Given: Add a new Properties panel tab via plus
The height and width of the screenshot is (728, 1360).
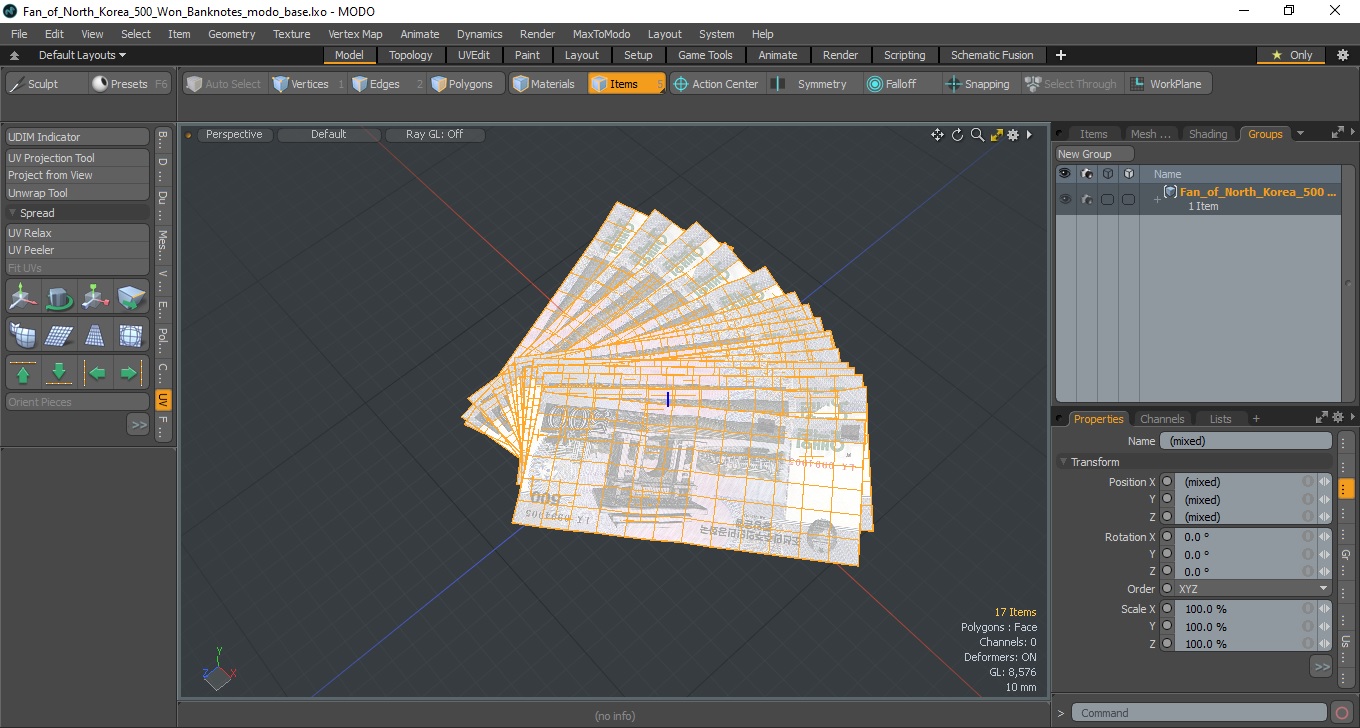Looking at the screenshot, I should [x=1256, y=419].
